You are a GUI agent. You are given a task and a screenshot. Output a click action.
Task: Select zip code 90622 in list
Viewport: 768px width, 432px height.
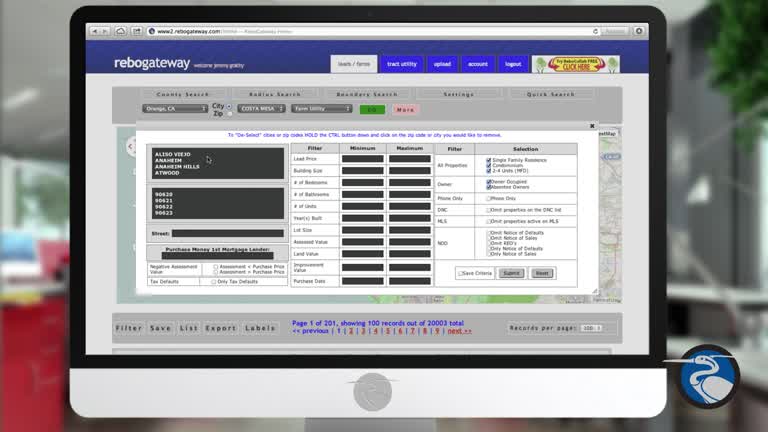(x=164, y=207)
